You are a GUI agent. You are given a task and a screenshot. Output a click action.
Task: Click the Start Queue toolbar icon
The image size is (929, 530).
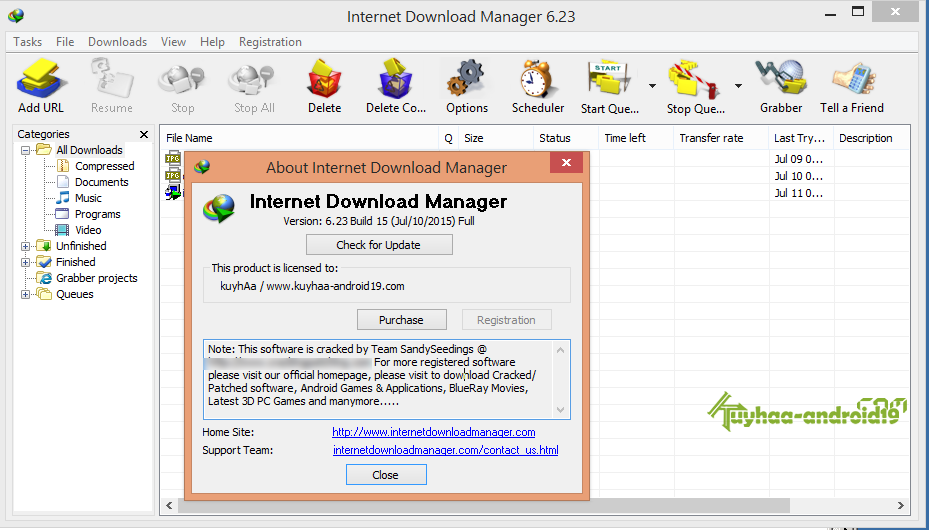point(609,79)
